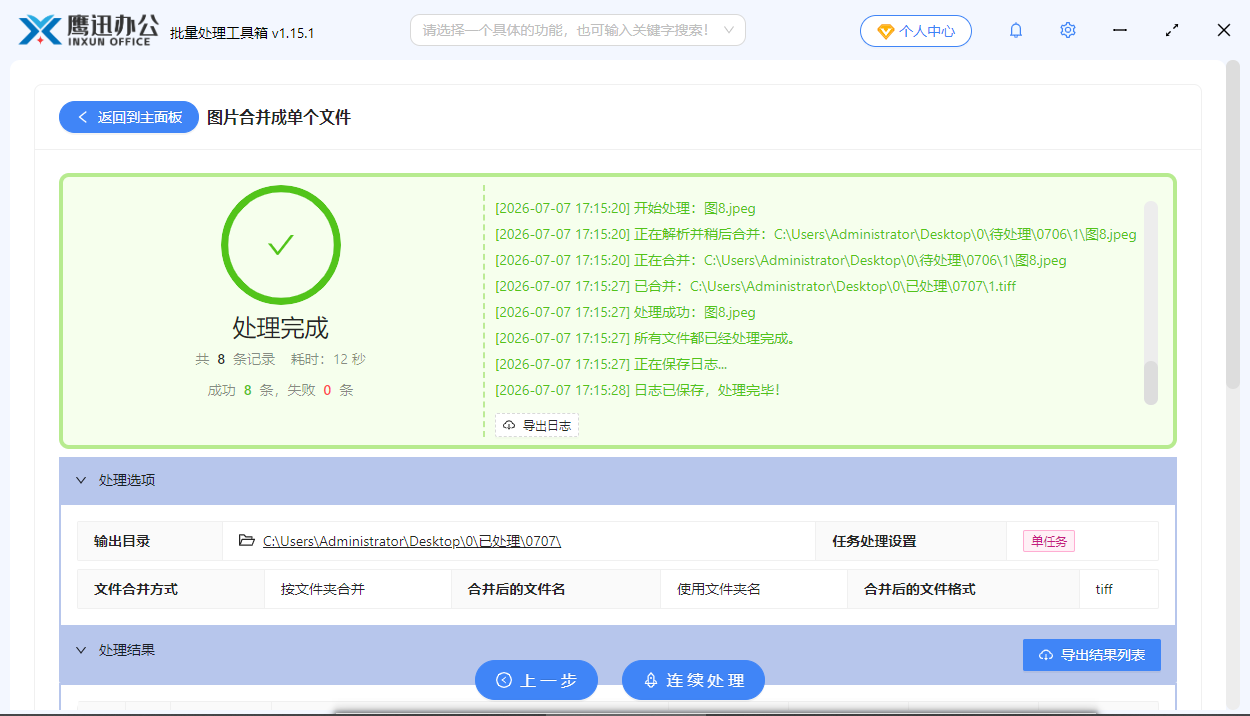Open output directory path link
The image size is (1250, 716).
412,541
